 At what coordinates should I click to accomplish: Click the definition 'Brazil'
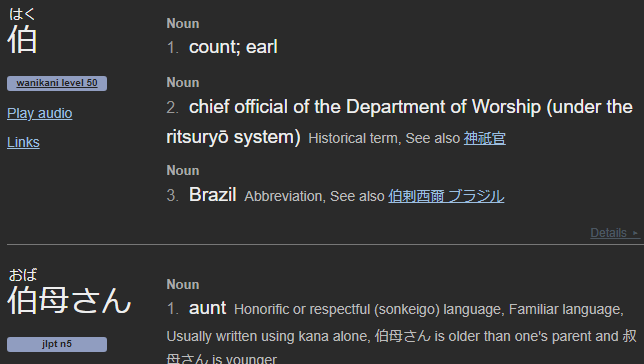212,195
